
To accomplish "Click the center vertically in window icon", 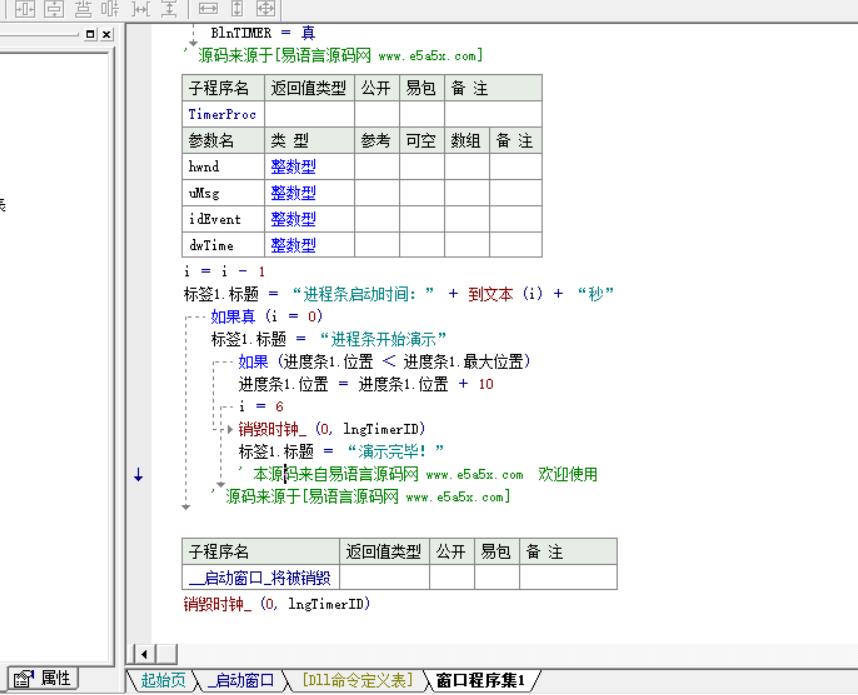I will pyautogui.click(x=54, y=9).
